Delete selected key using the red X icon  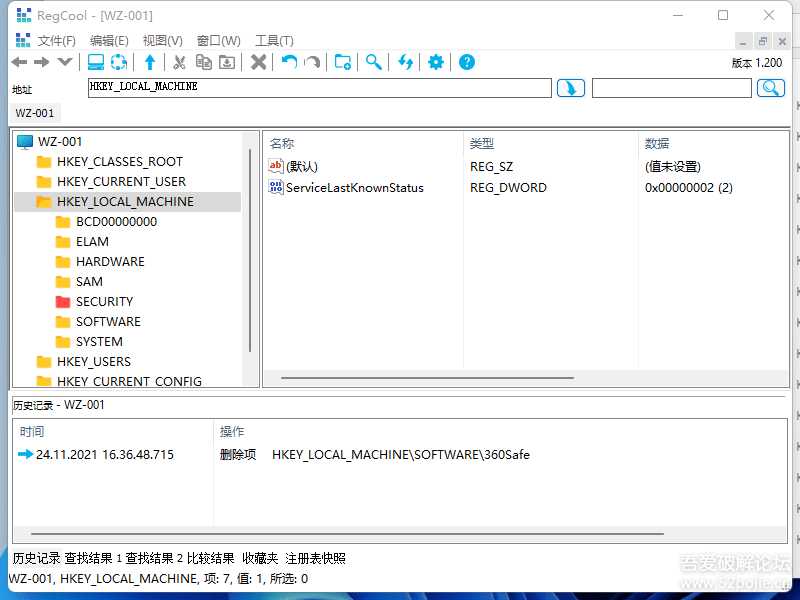(260, 62)
